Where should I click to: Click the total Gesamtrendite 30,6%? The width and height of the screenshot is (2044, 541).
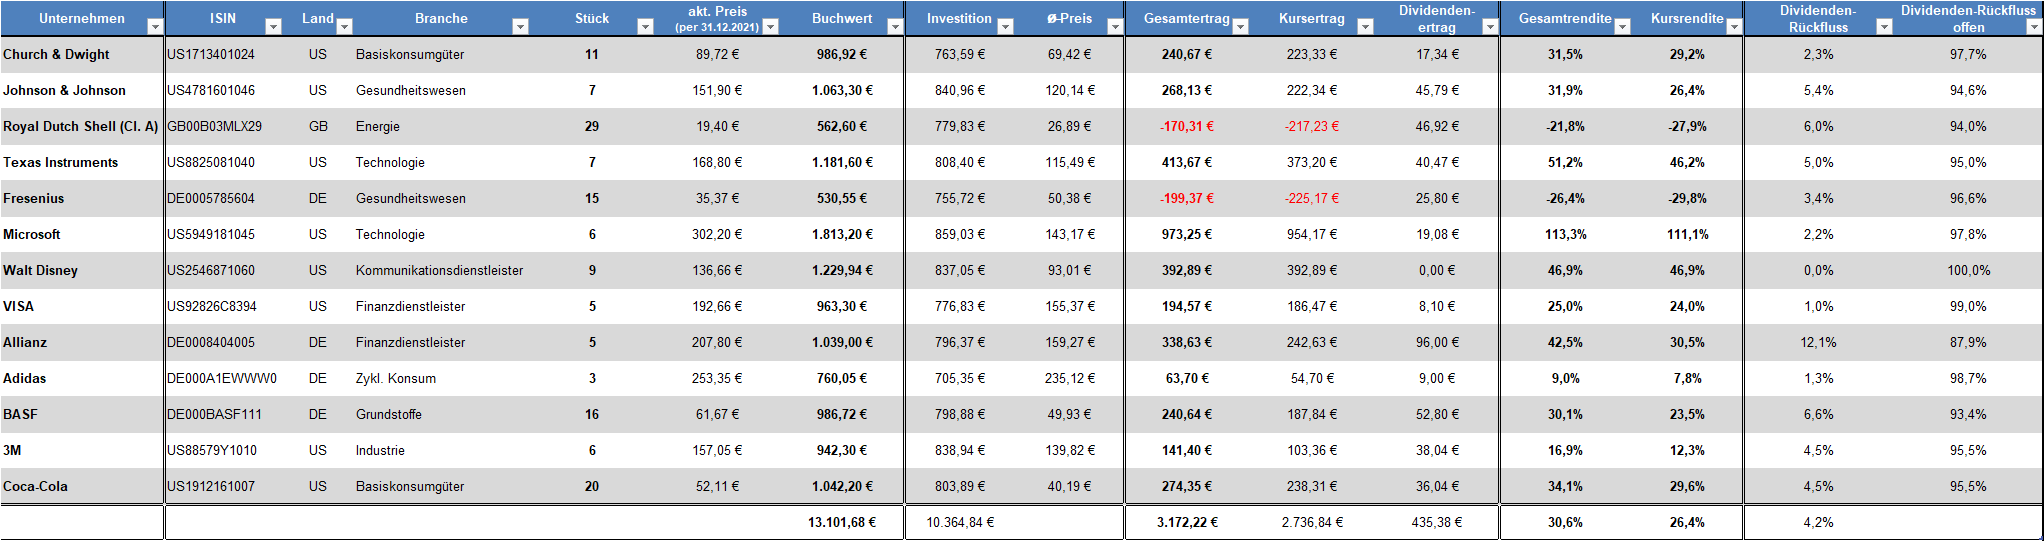pos(1565,522)
